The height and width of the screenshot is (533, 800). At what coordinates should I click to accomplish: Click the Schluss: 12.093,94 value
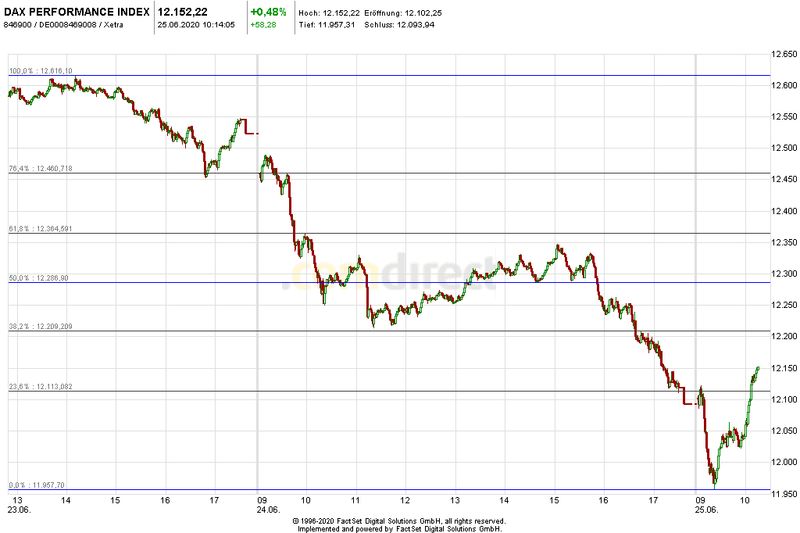point(399,24)
